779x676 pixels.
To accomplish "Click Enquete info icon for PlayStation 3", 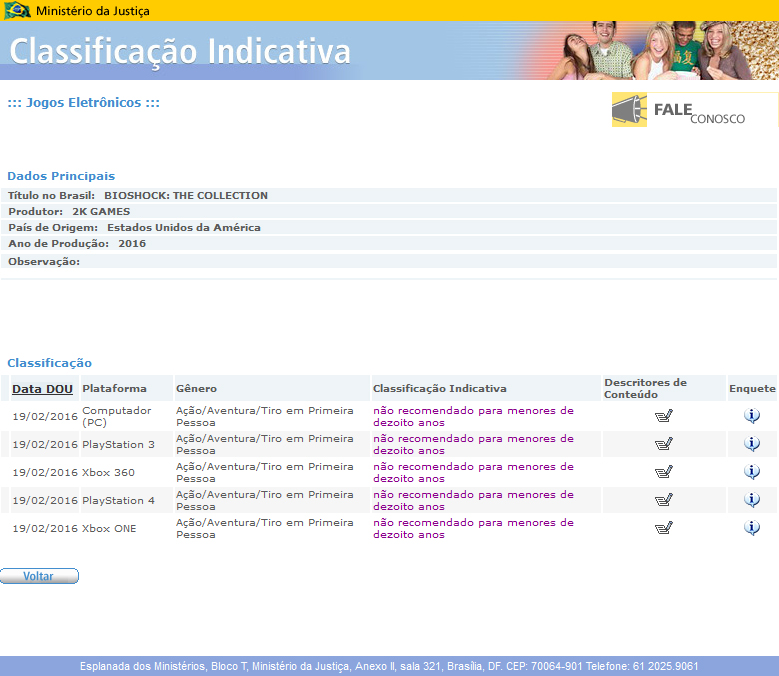I will [752, 444].
